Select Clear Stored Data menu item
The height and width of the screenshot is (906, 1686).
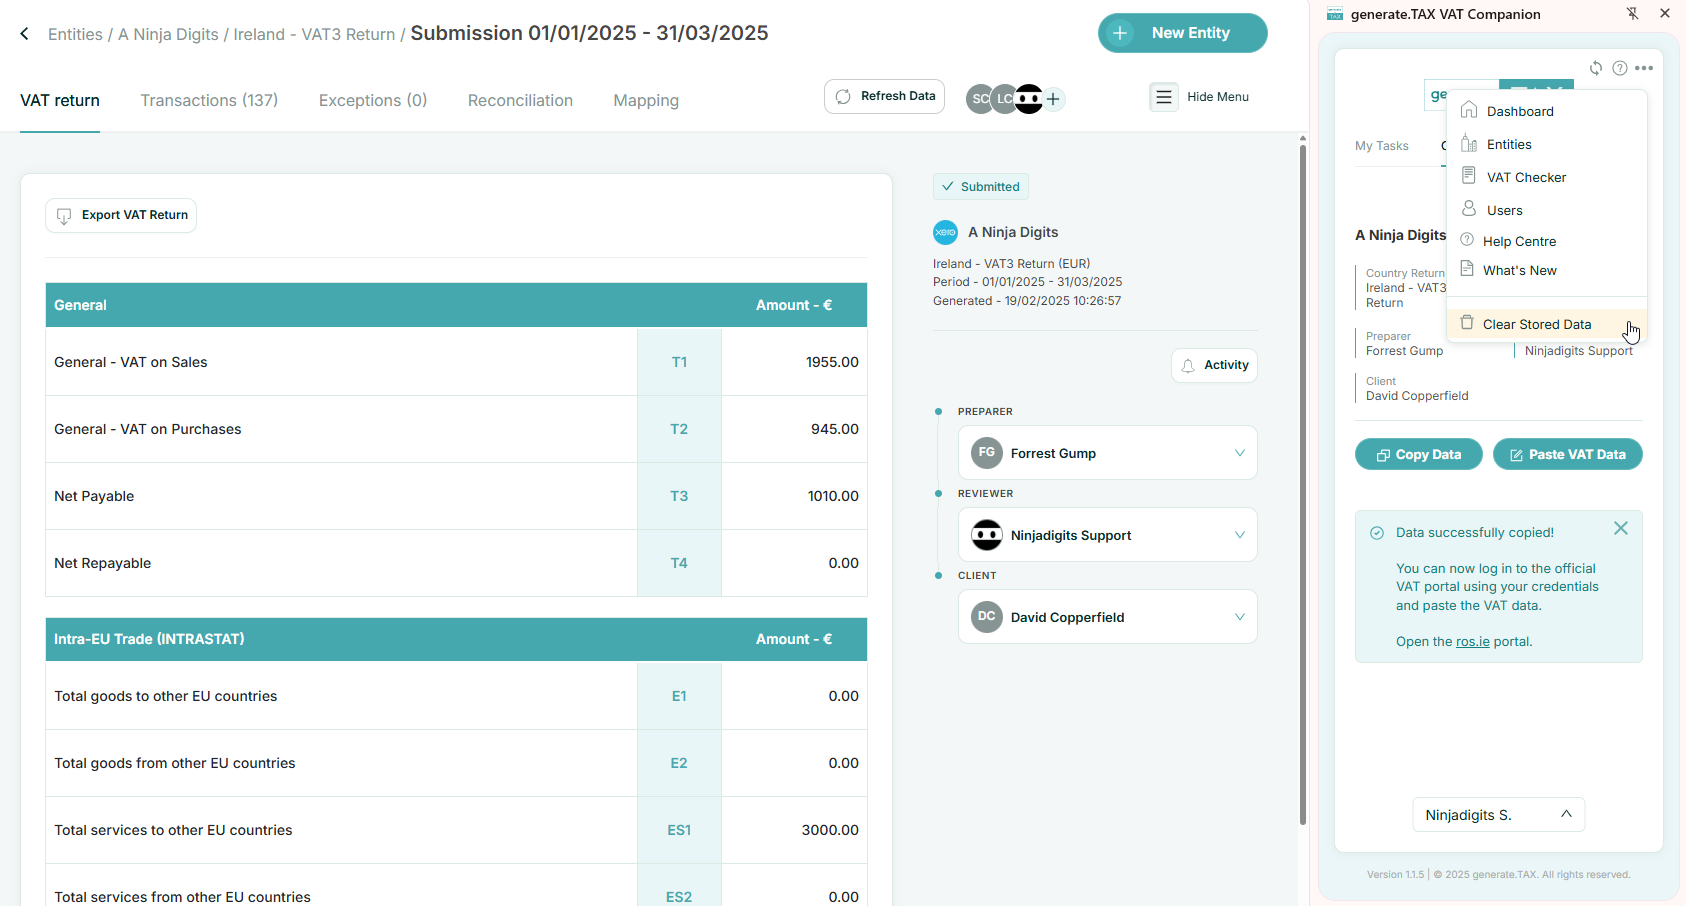(x=1536, y=324)
